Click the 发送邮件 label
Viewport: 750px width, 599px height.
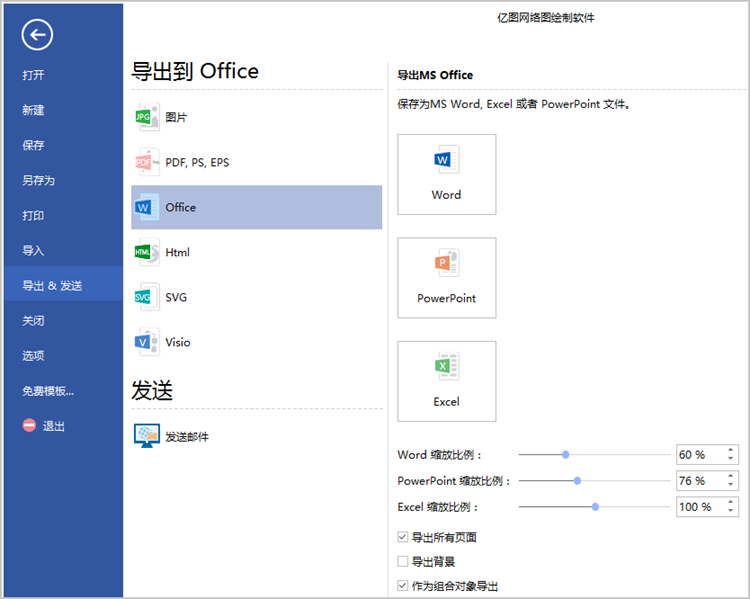click(x=187, y=437)
